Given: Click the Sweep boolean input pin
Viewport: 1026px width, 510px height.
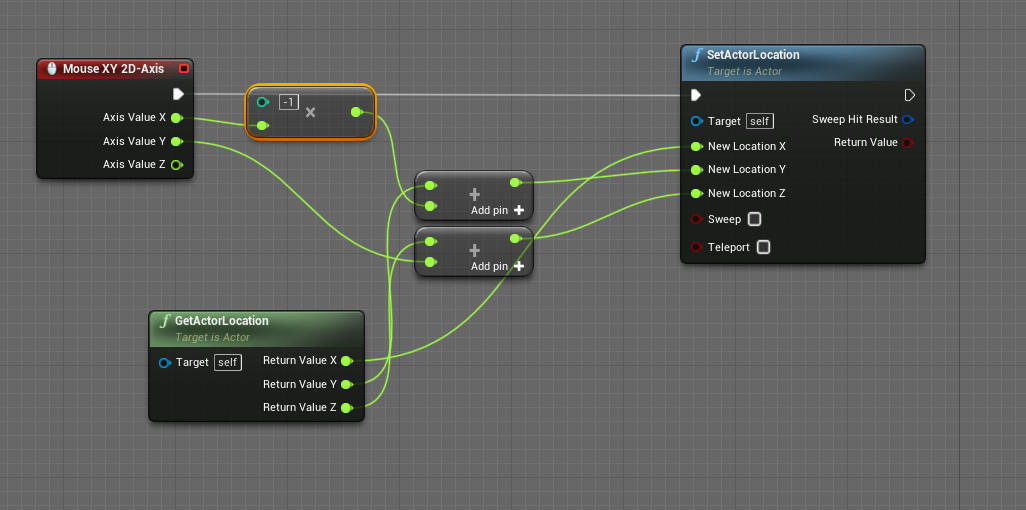Looking at the screenshot, I should [x=696, y=219].
